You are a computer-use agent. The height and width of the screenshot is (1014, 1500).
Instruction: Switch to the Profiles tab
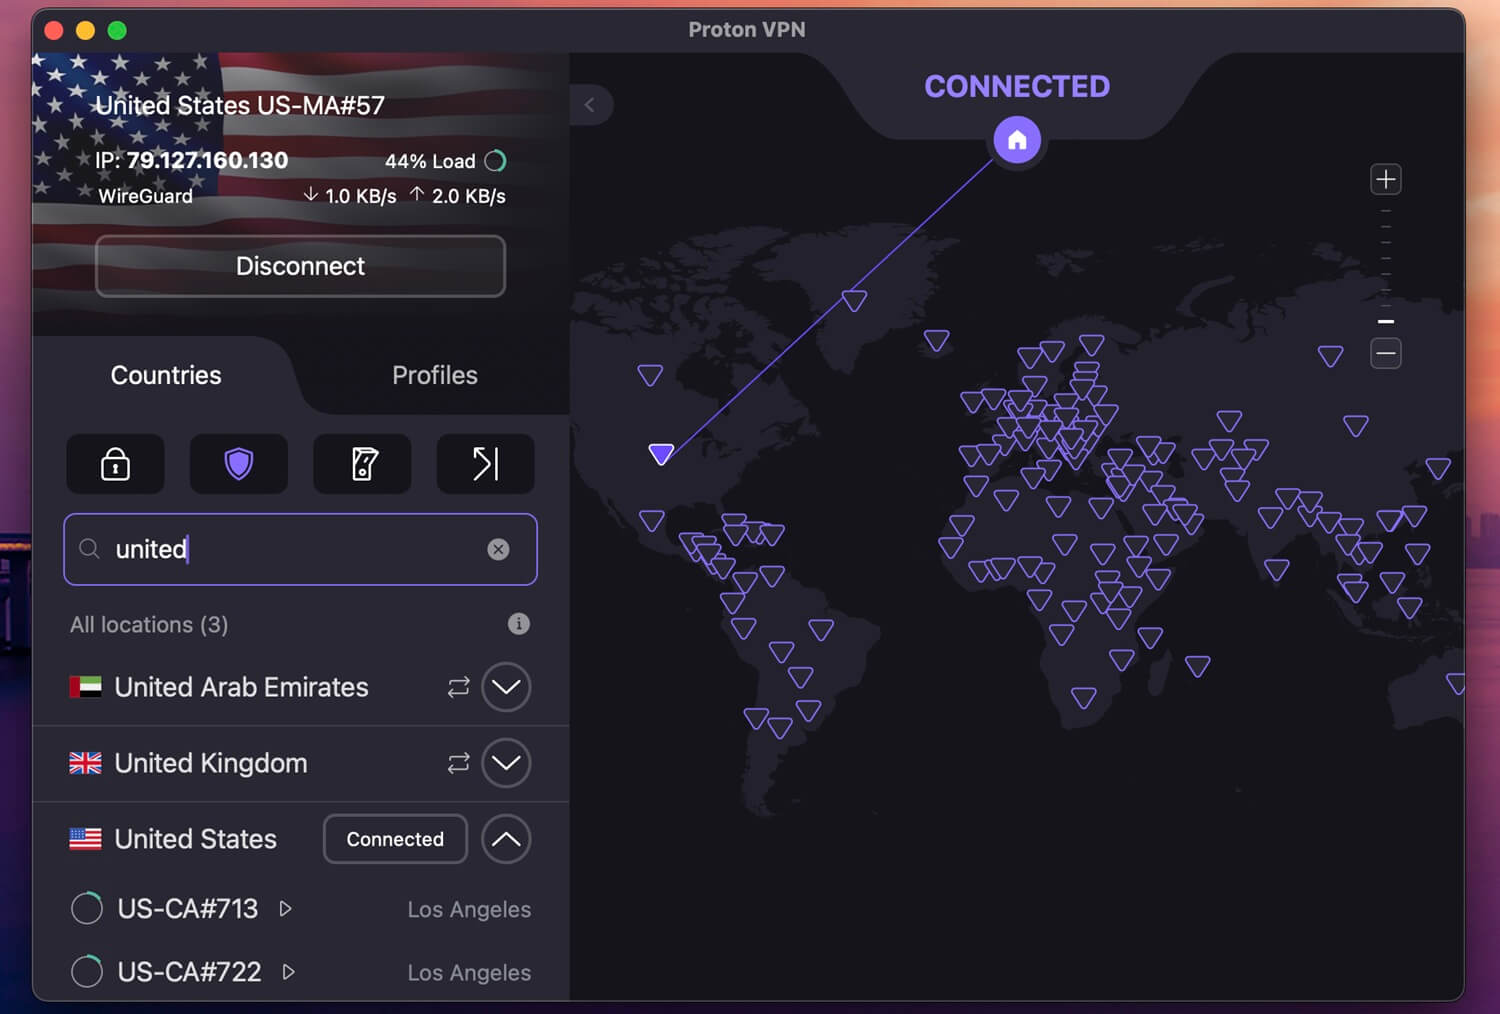pos(434,375)
